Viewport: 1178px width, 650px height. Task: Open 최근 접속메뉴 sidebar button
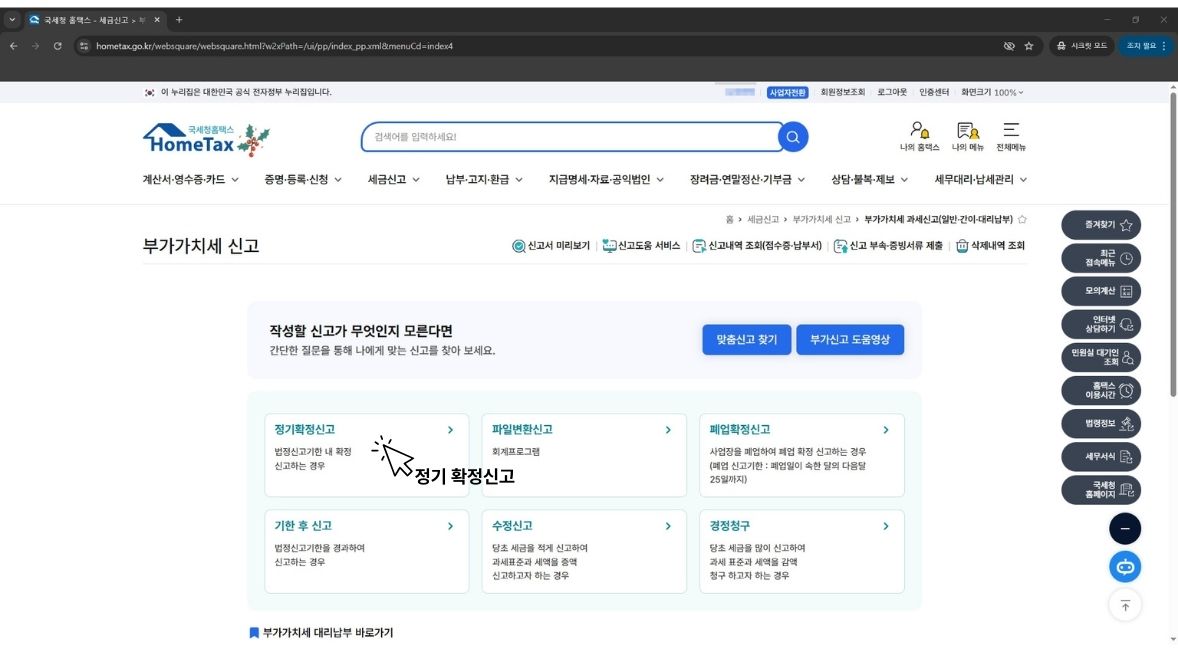[1101, 258]
